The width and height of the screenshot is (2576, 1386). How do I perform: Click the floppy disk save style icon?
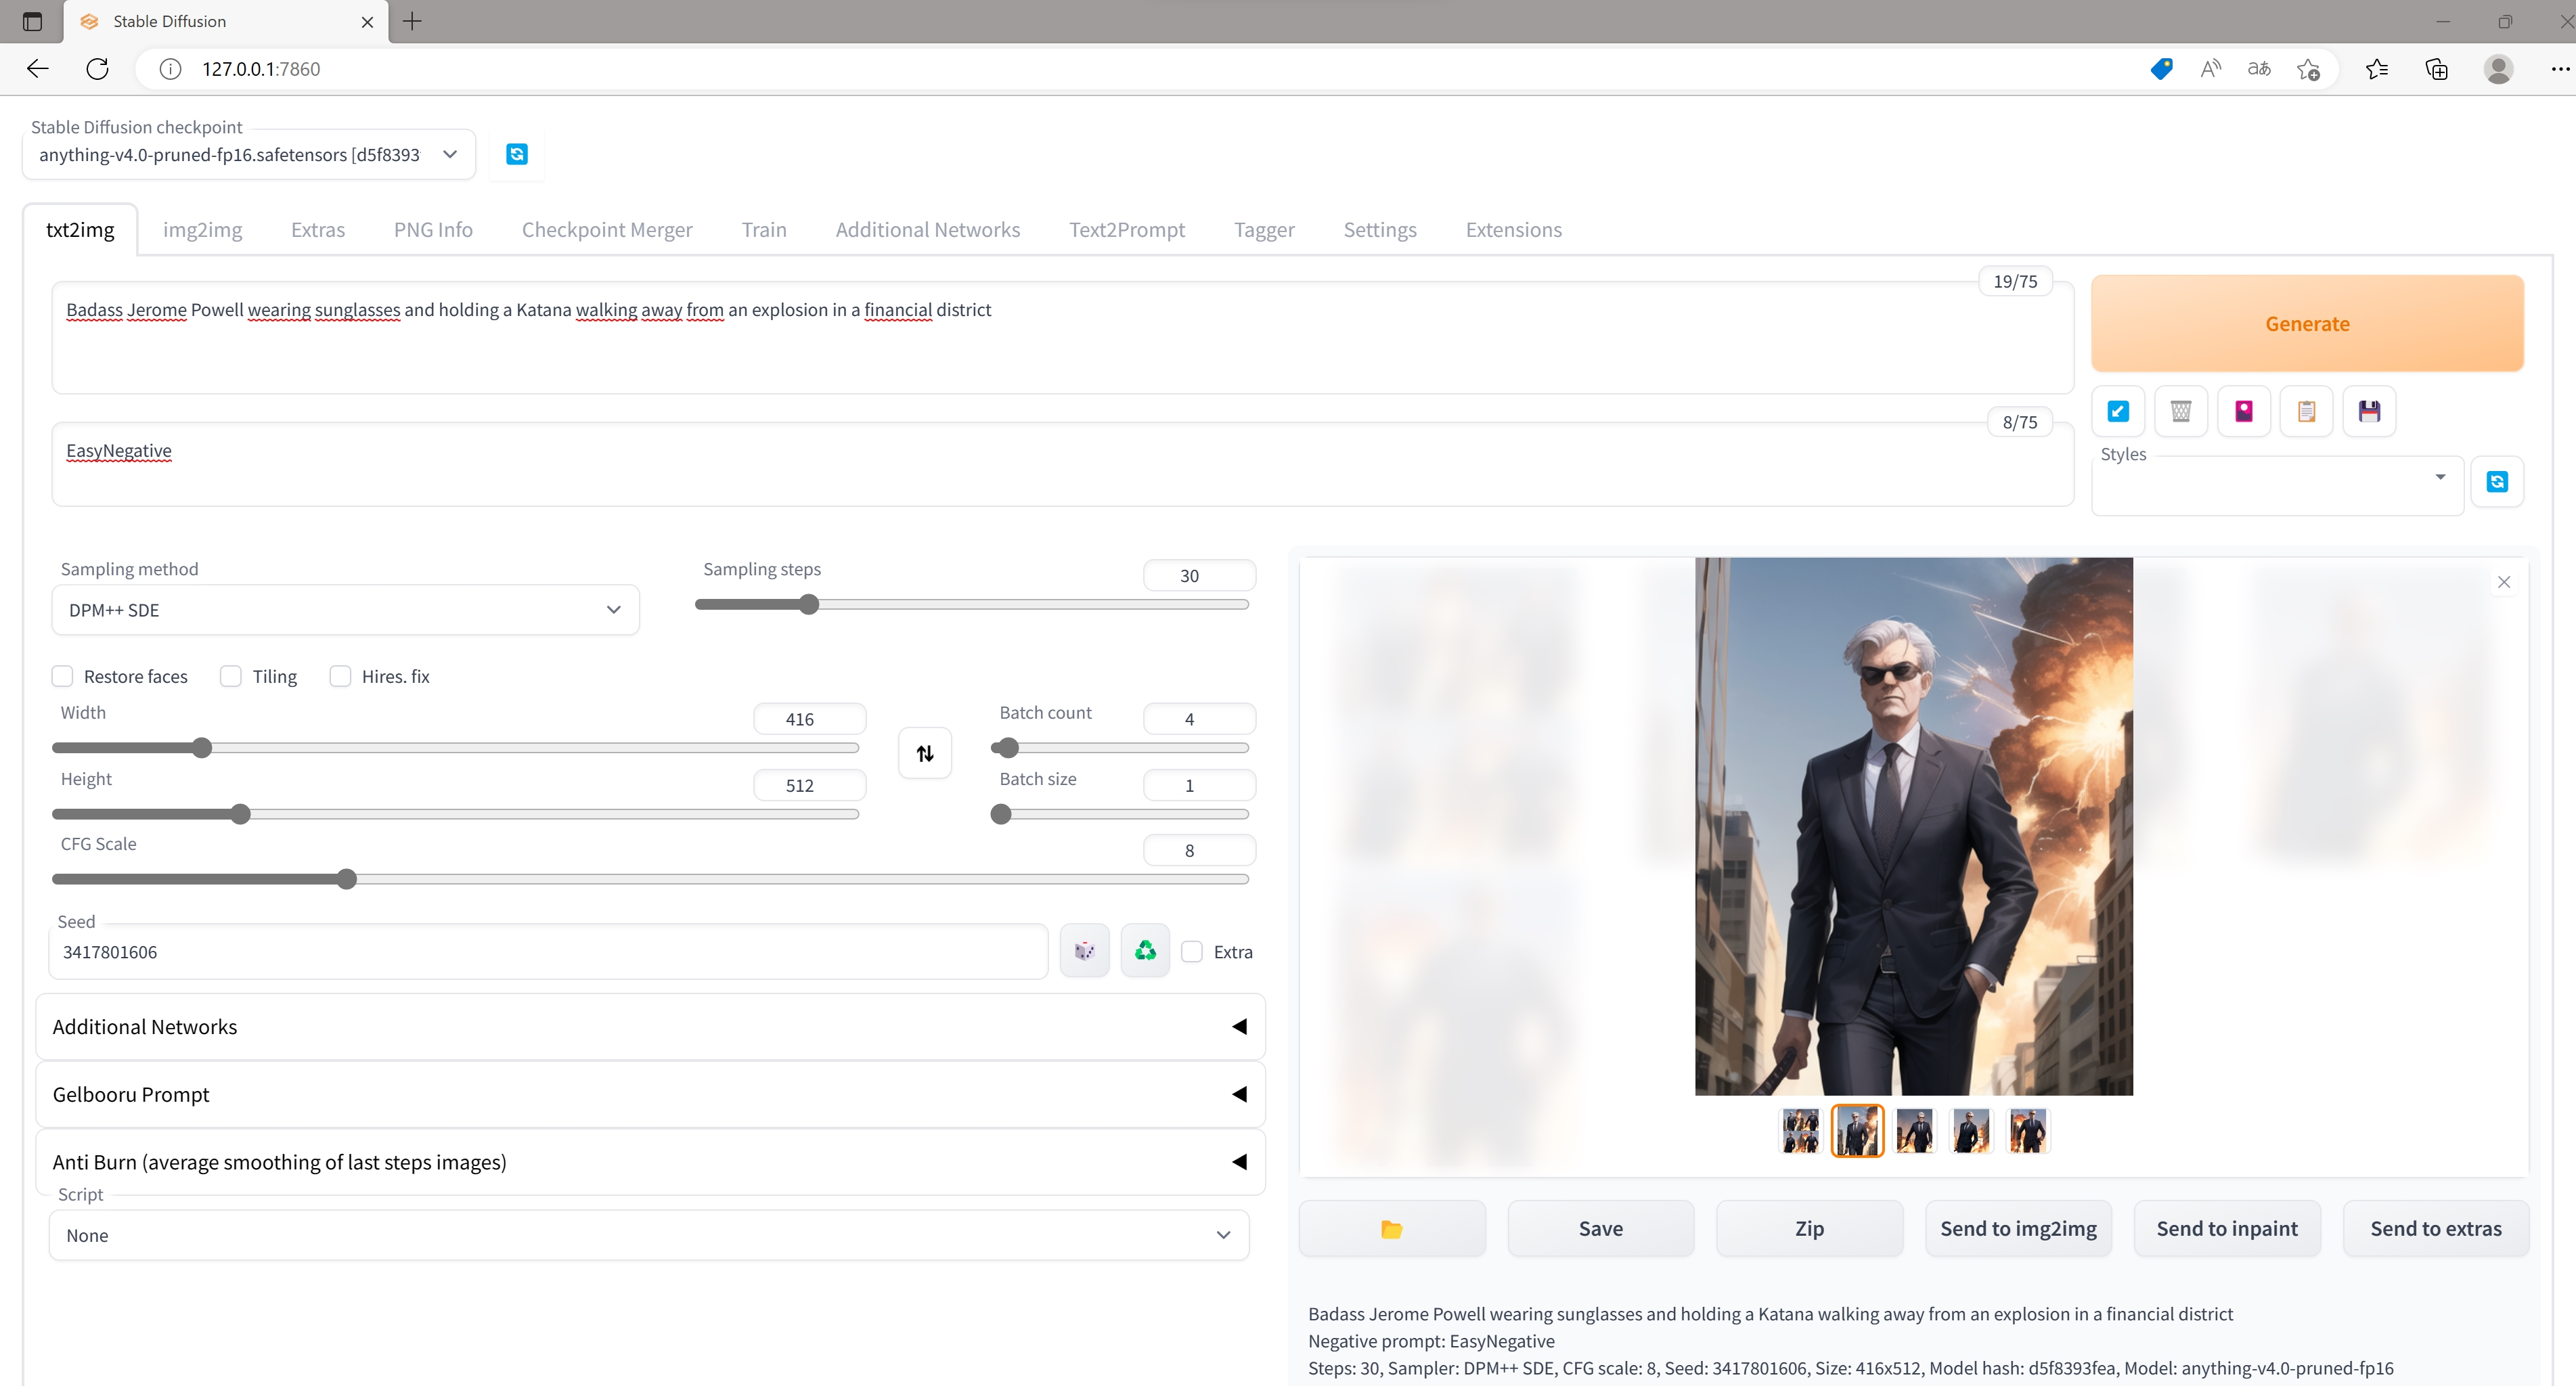pyautogui.click(x=2369, y=411)
